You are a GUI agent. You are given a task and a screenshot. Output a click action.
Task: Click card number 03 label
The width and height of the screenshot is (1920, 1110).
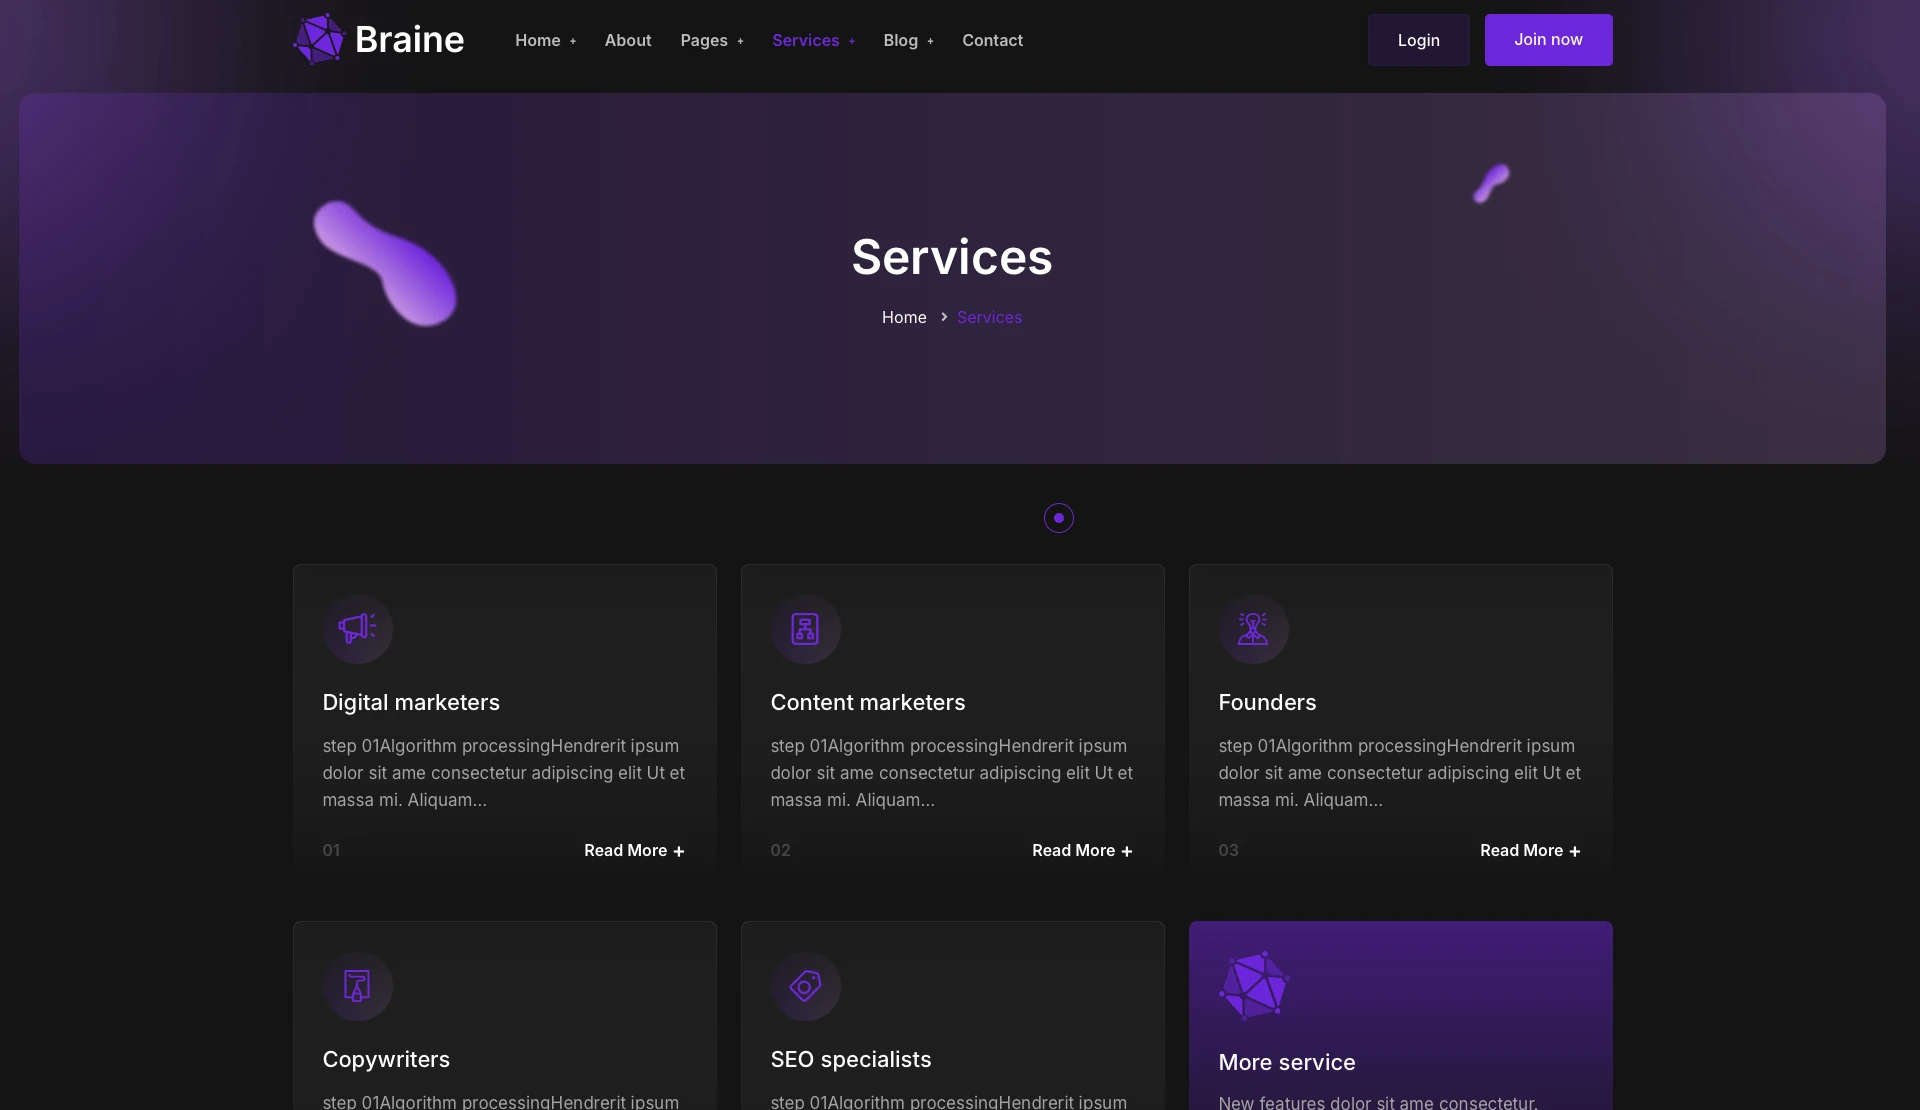pos(1228,850)
